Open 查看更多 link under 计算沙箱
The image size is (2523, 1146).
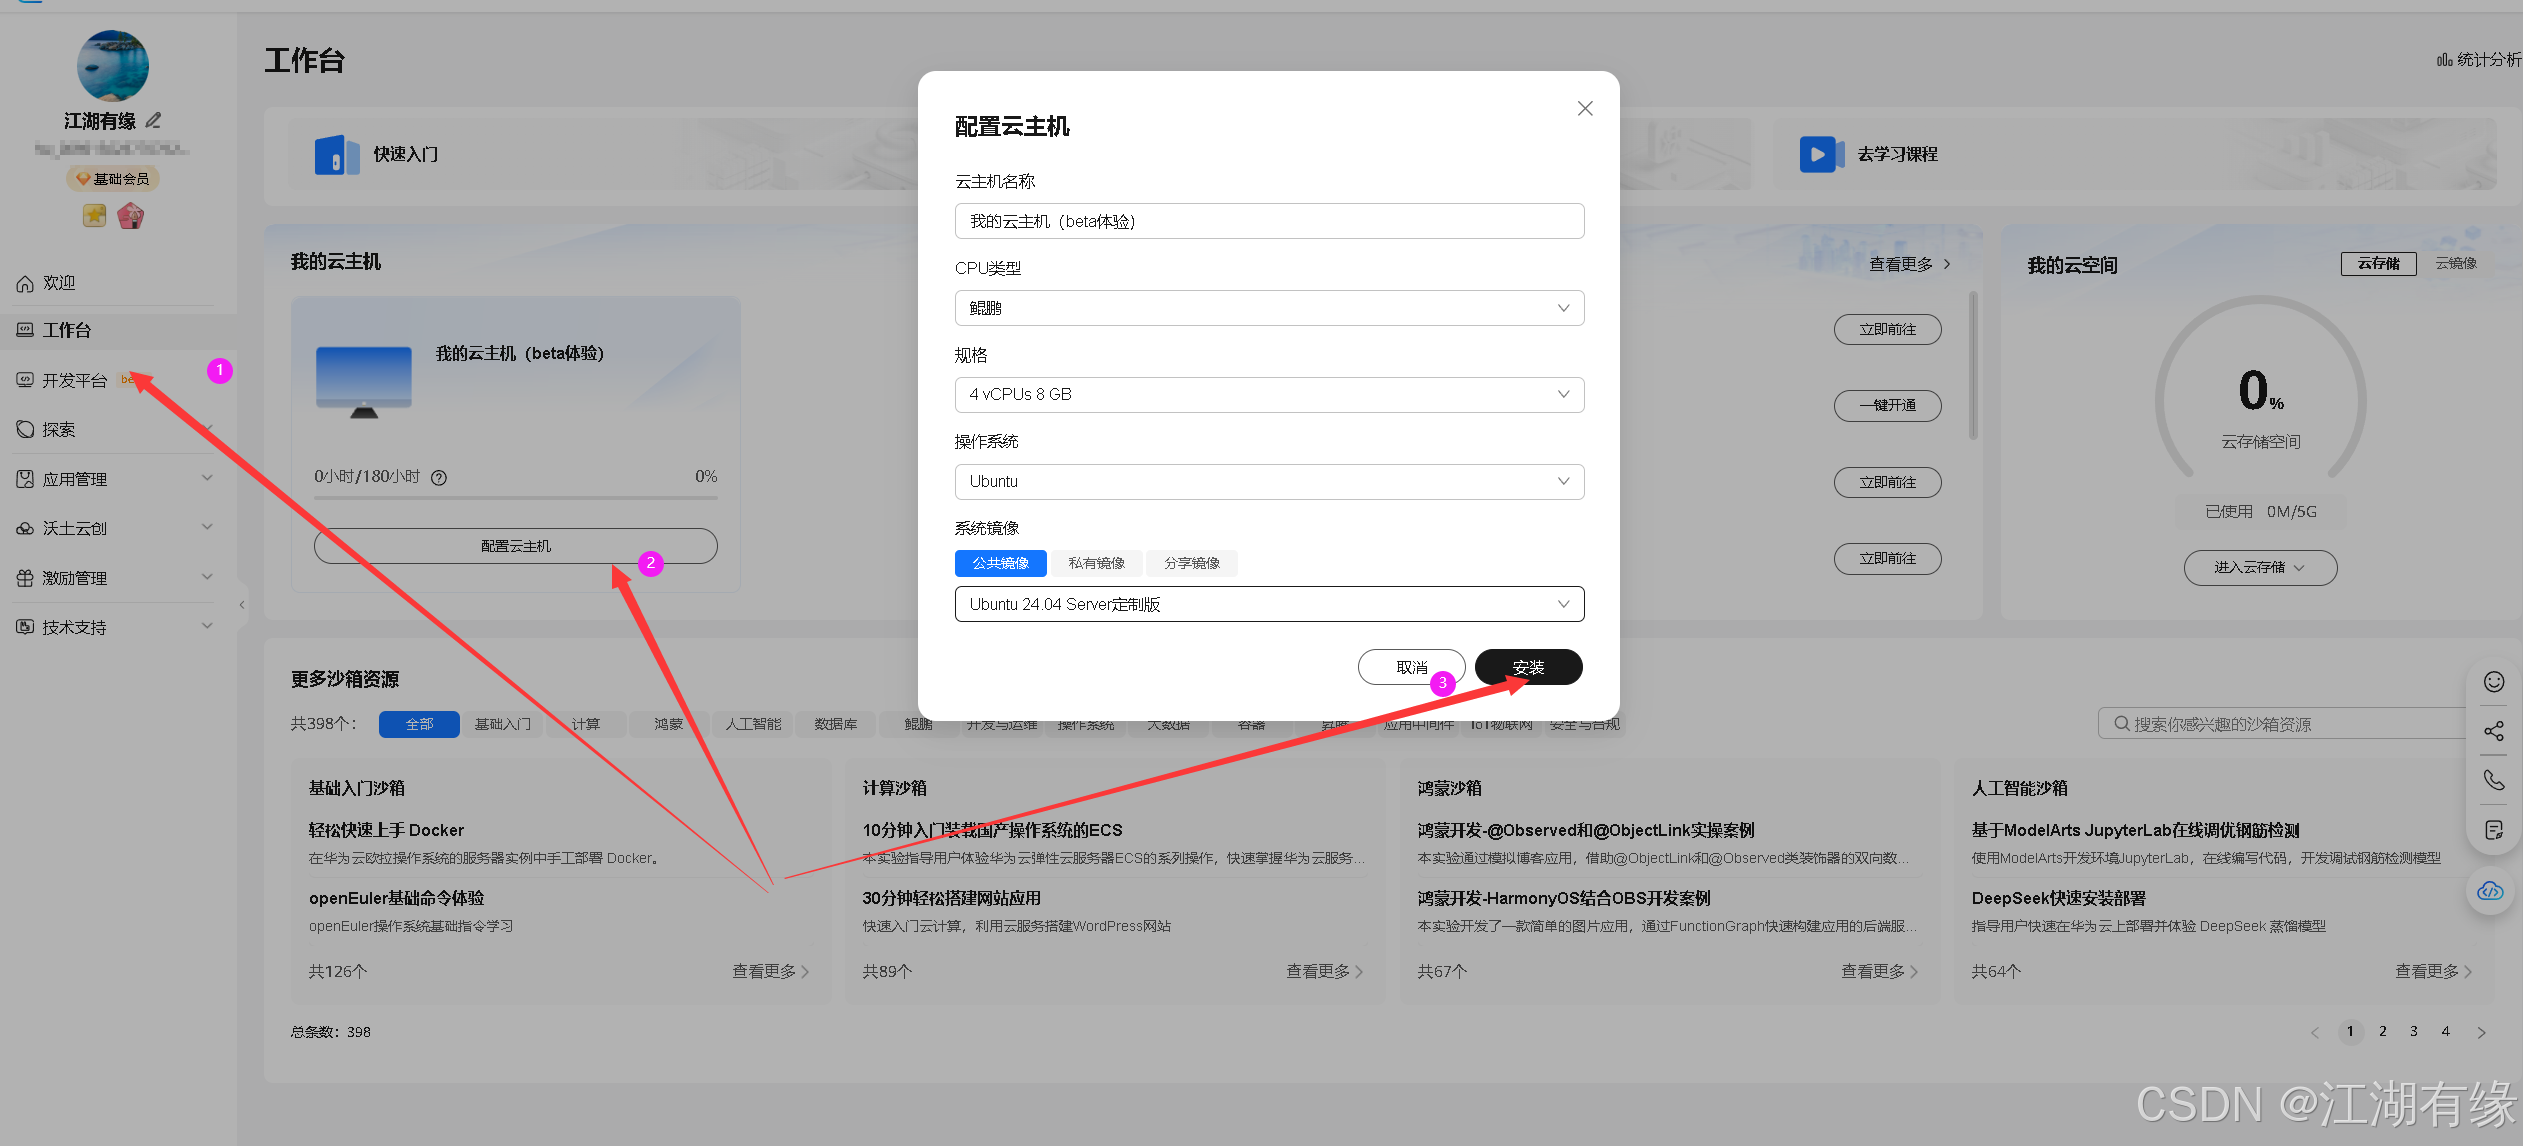click(x=1318, y=970)
